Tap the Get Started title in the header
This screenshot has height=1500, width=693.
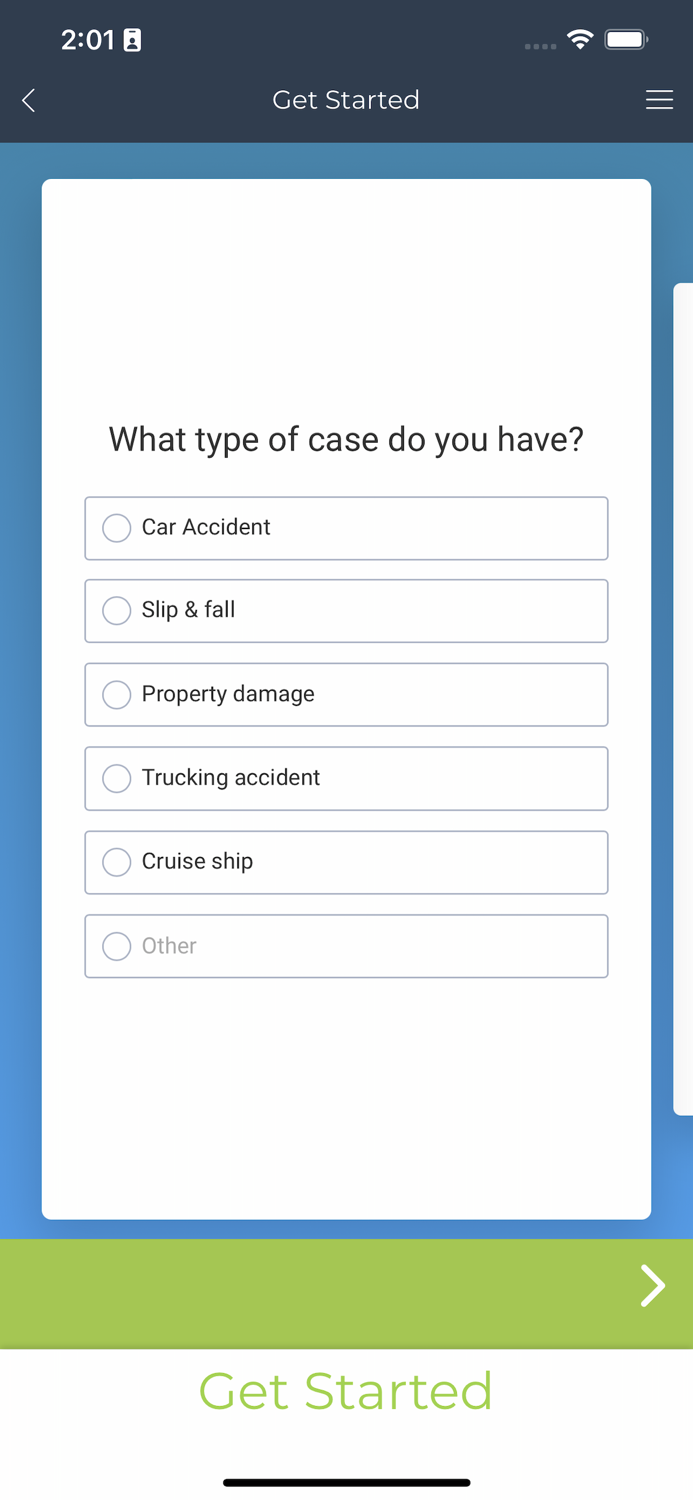[x=346, y=100]
